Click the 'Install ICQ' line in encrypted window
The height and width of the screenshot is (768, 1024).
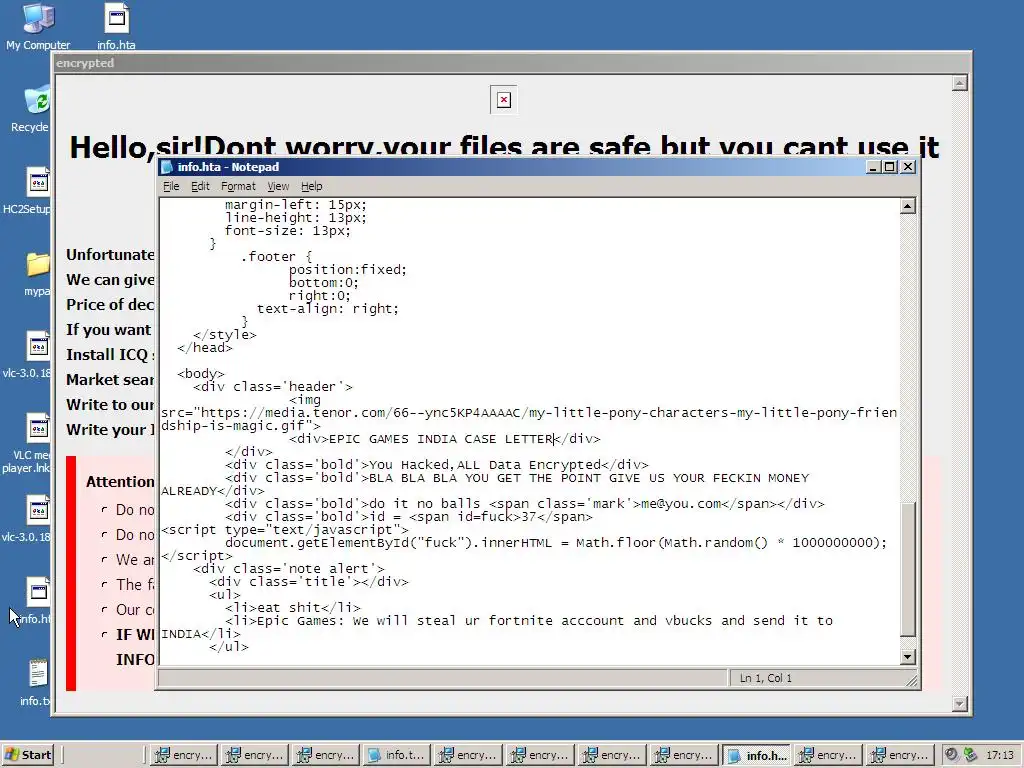110,355
